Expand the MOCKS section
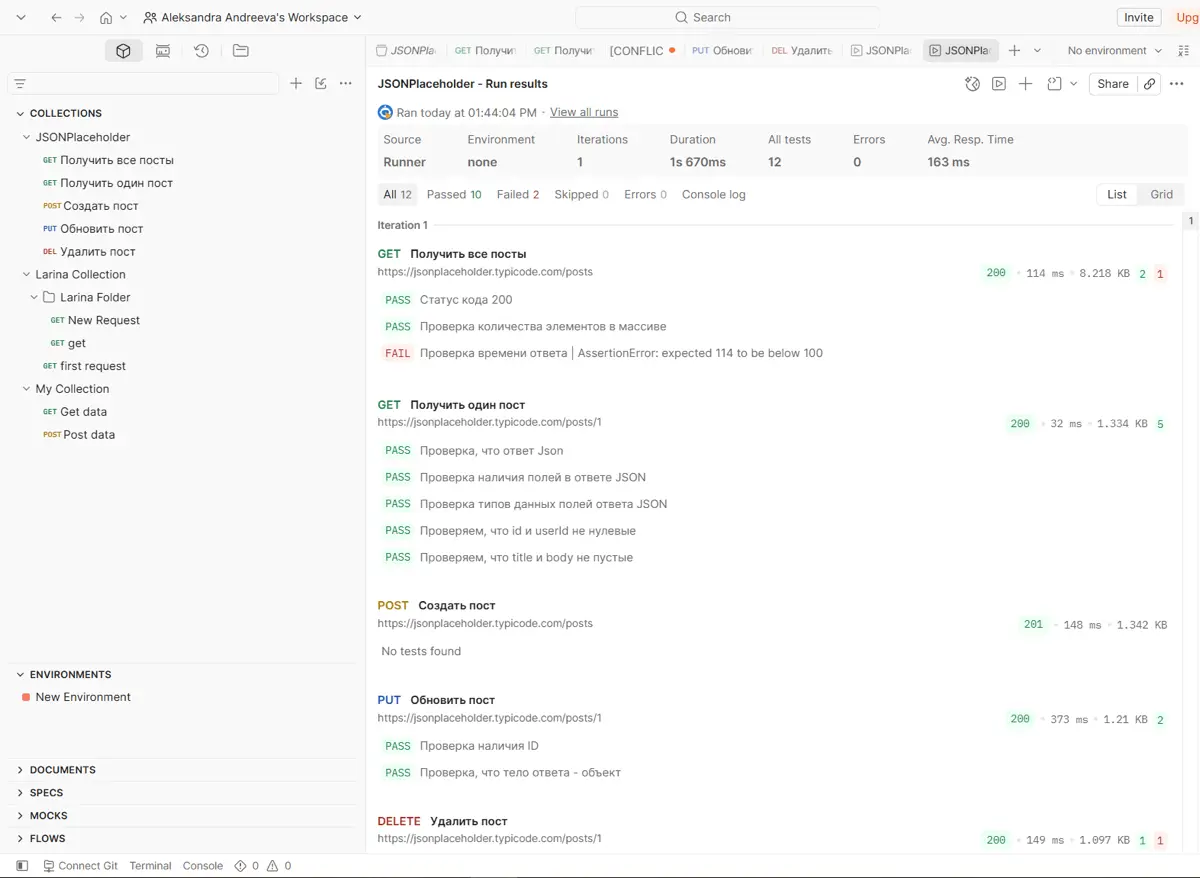The width and height of the screenshot is (1200, 878). pyautogui.click(x=20, y=816)
